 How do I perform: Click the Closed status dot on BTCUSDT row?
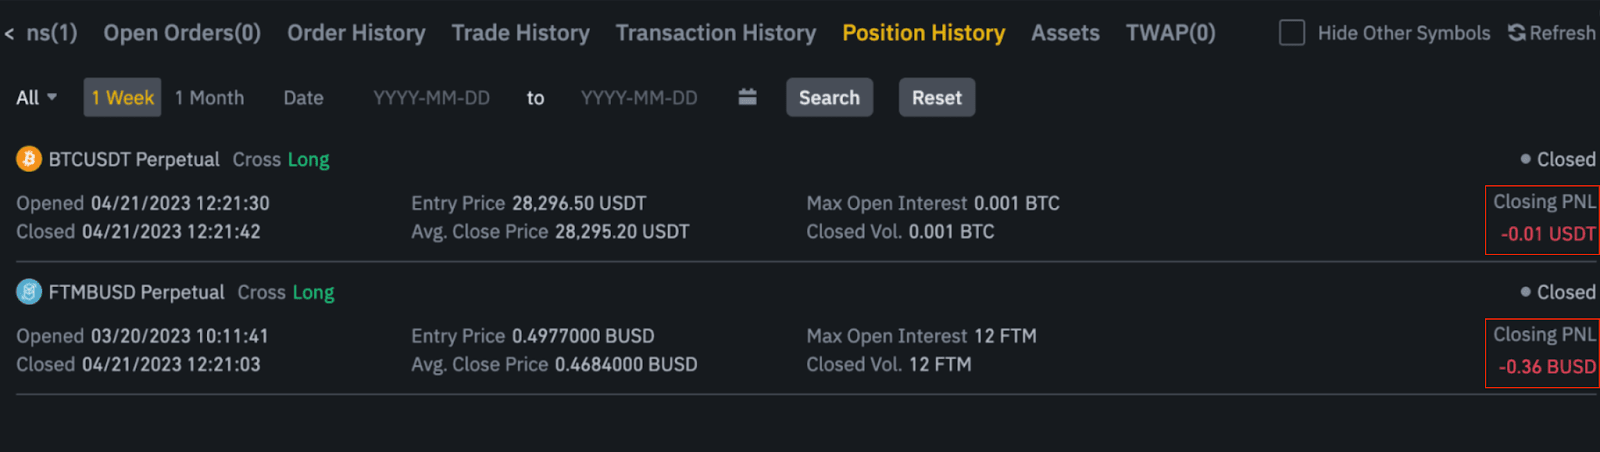click(1525, 159)
